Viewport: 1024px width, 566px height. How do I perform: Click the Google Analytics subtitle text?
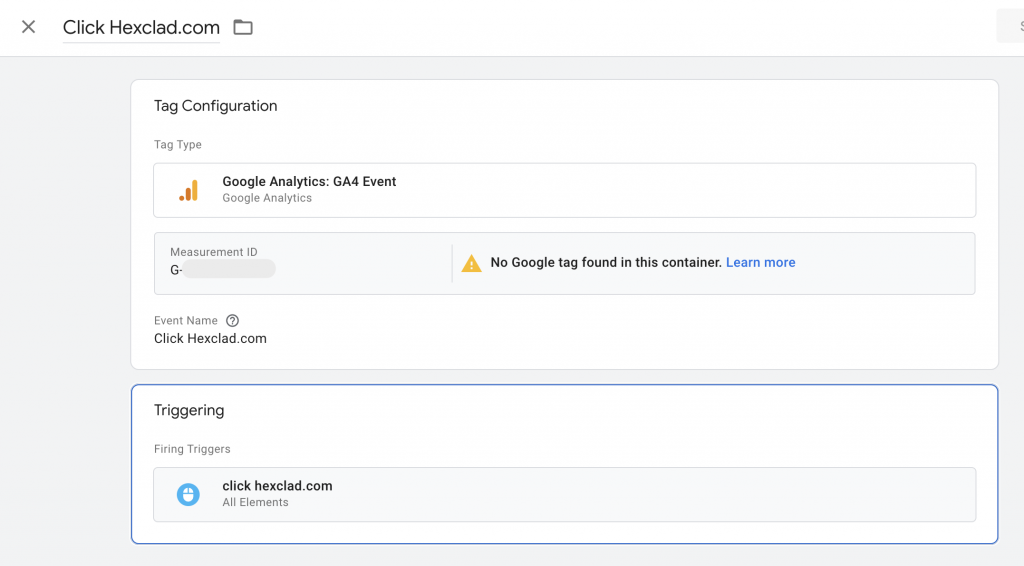(267, 198)
